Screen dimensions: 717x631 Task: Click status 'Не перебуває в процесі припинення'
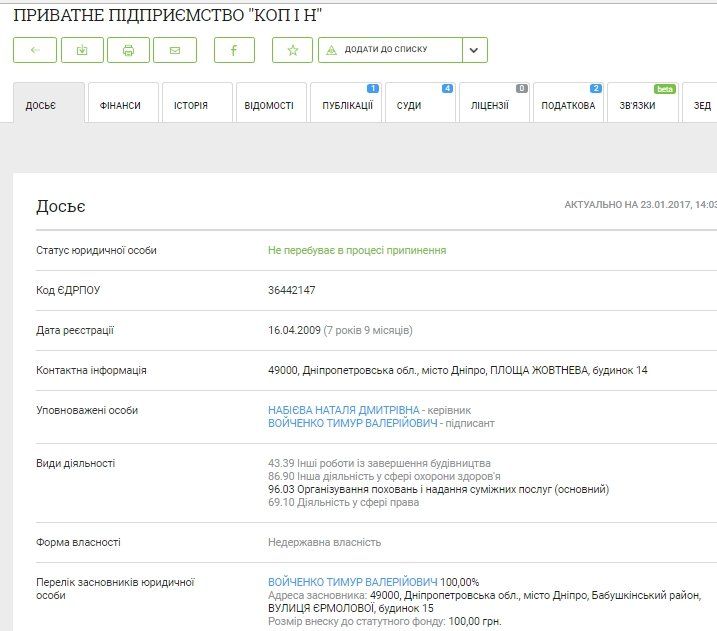tap(357, 250)
